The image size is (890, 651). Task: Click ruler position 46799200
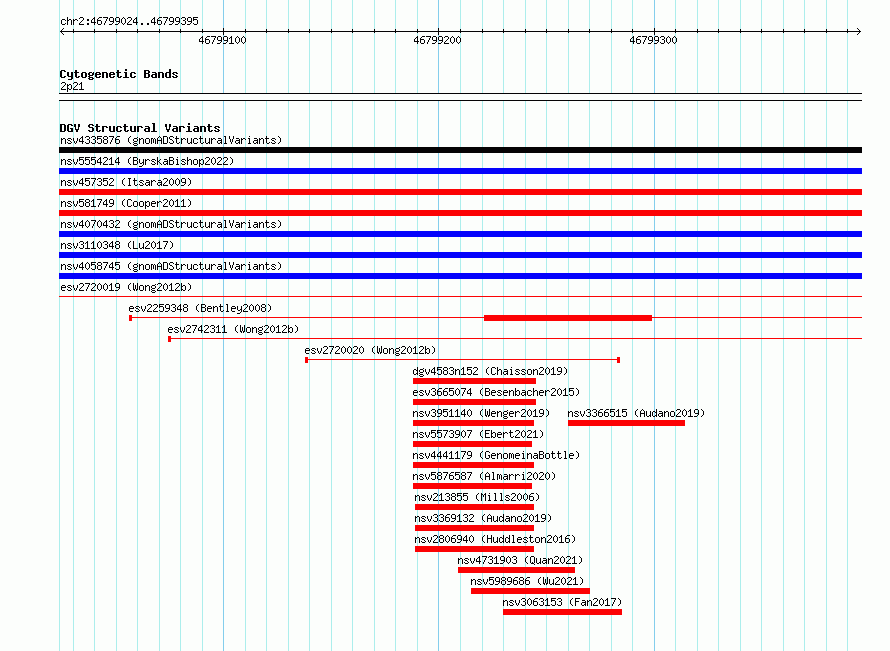pyautogui.click(x=438, y=40)
